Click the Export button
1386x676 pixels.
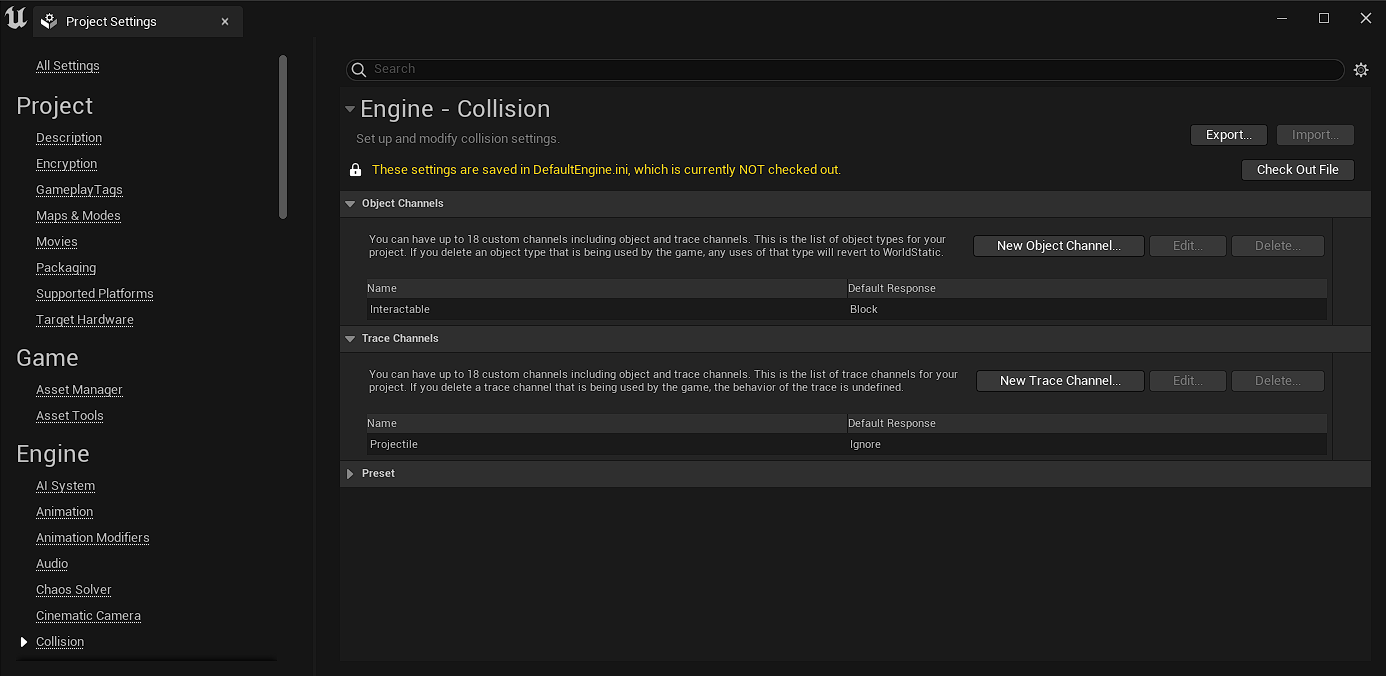point(1228,135)
